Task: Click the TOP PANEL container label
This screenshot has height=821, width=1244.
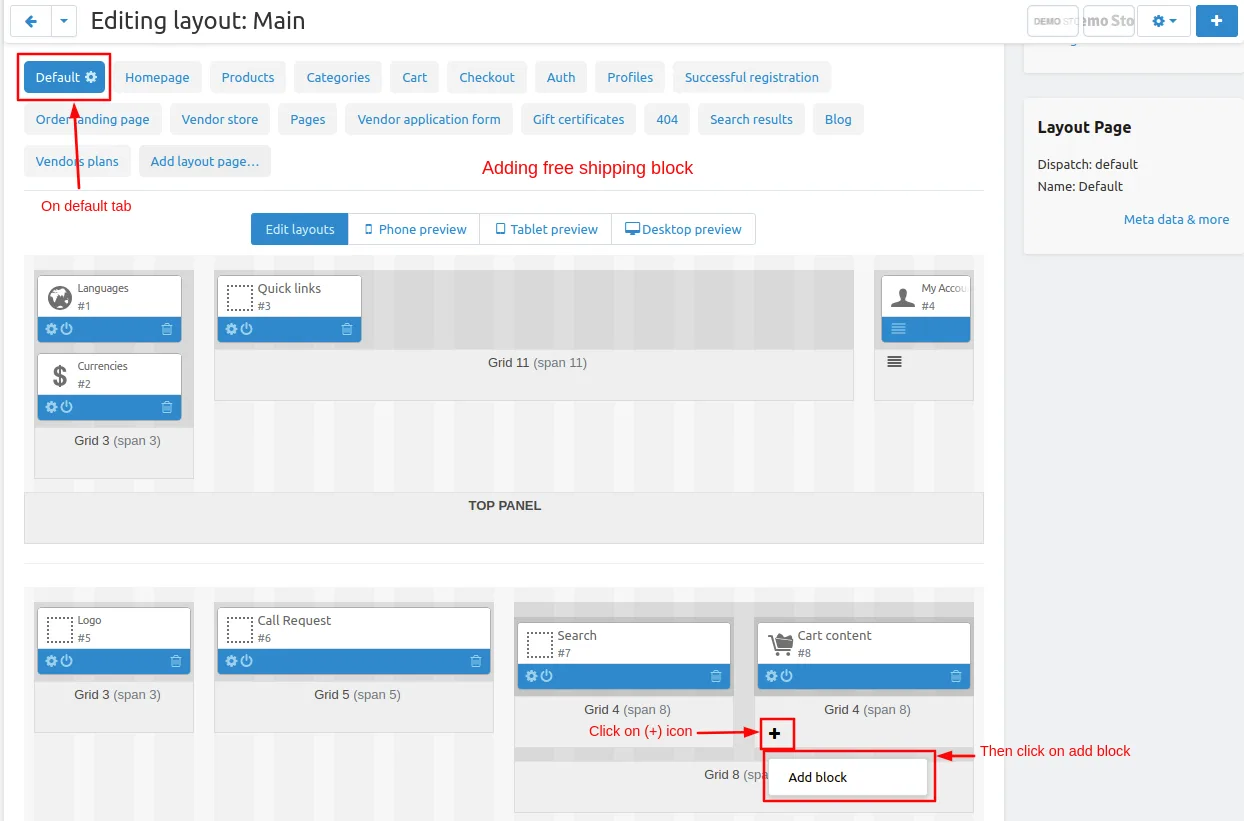Action: (504, 505)
